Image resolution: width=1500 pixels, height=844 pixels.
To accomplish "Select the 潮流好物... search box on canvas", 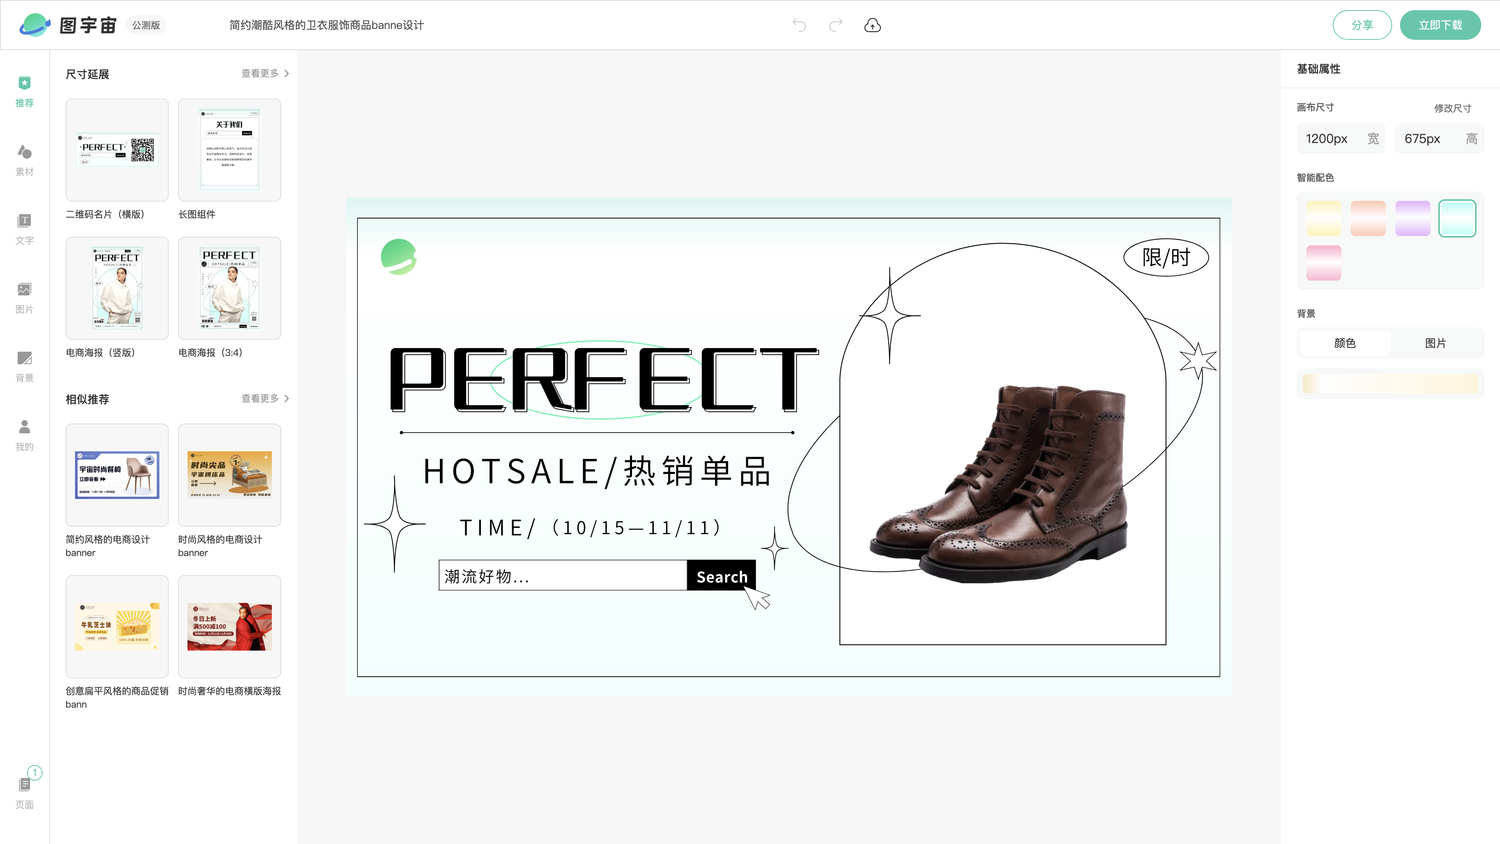I will point(563,576).
